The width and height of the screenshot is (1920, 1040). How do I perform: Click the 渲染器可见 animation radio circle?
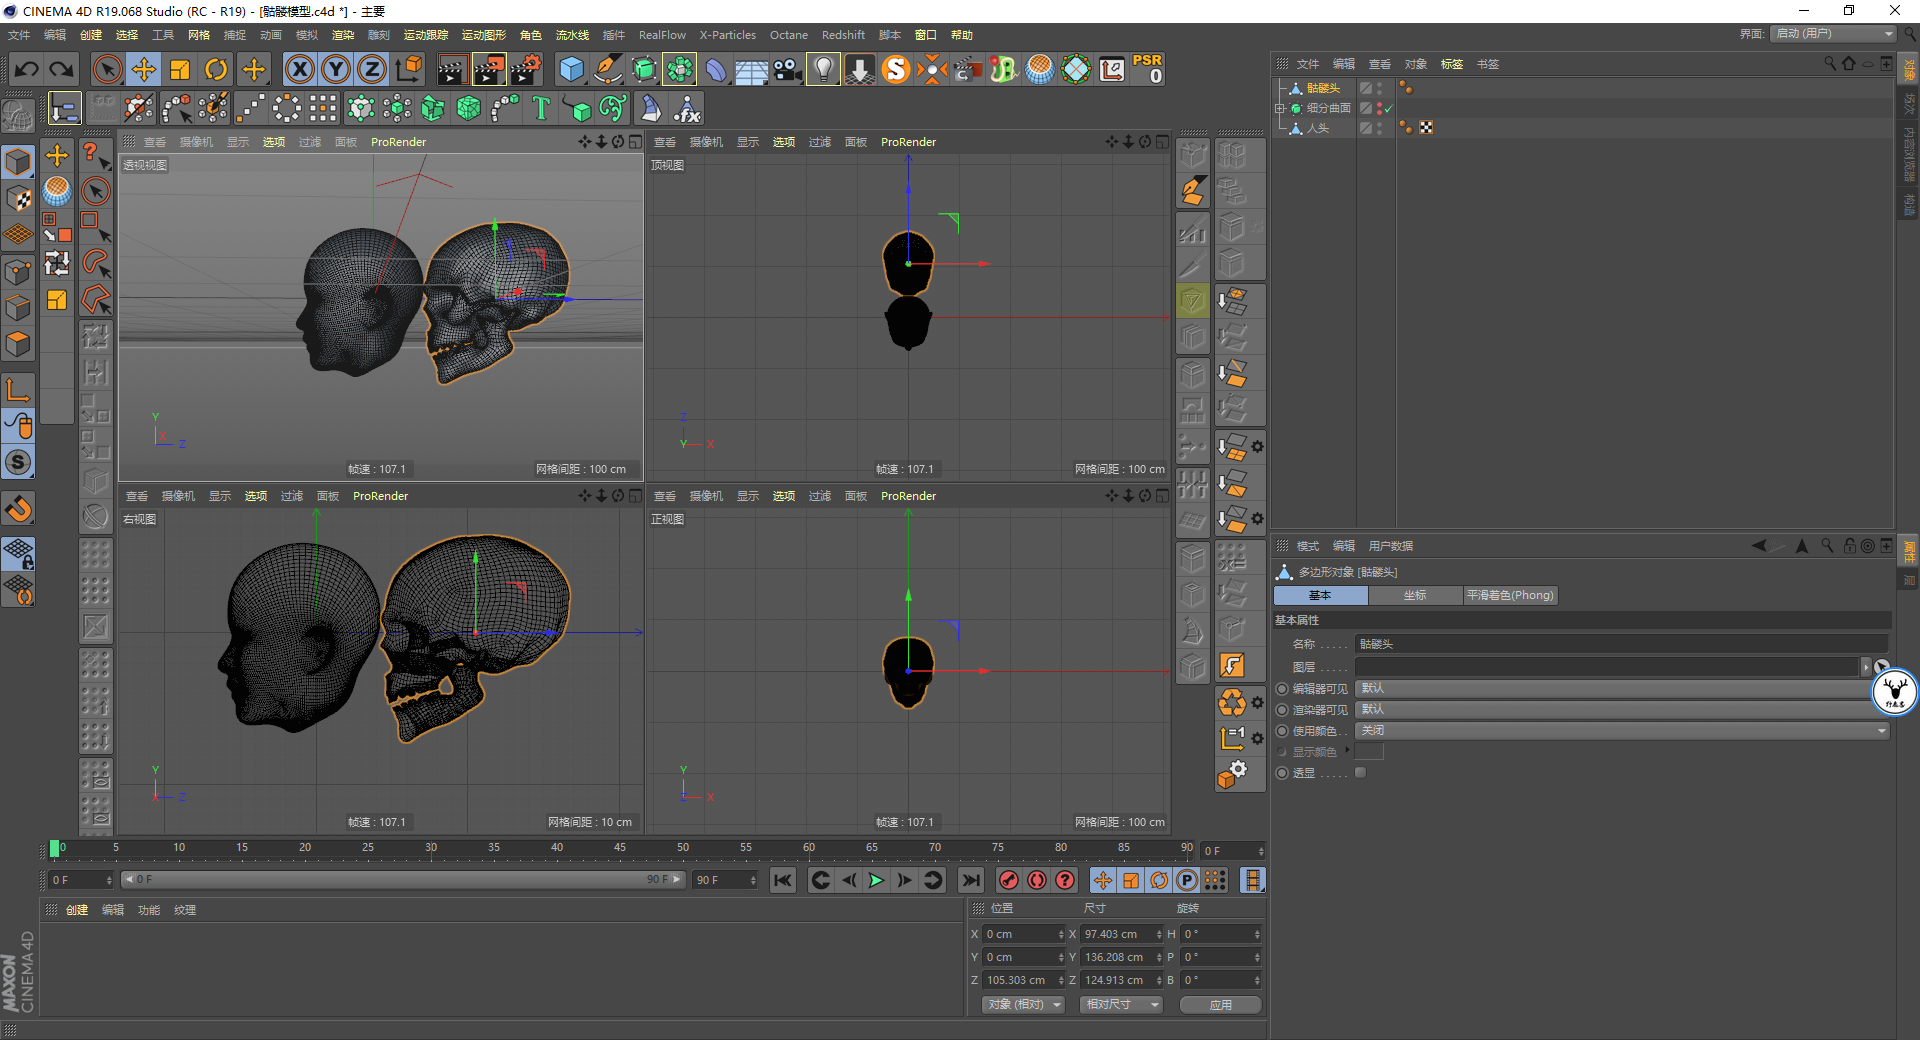click(x=1282, y=710)
